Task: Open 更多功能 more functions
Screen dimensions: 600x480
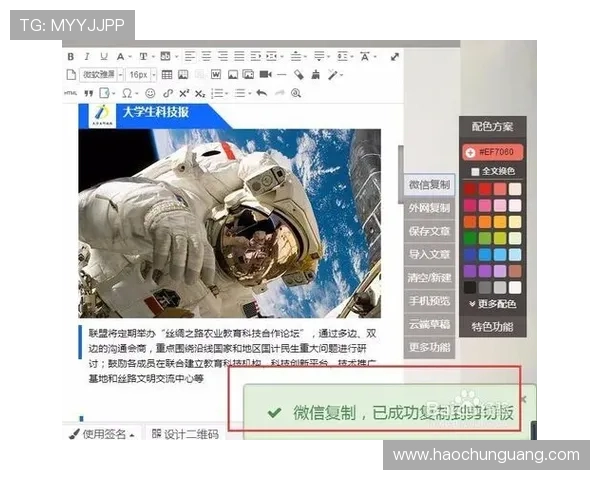Action: coord(429,347)
